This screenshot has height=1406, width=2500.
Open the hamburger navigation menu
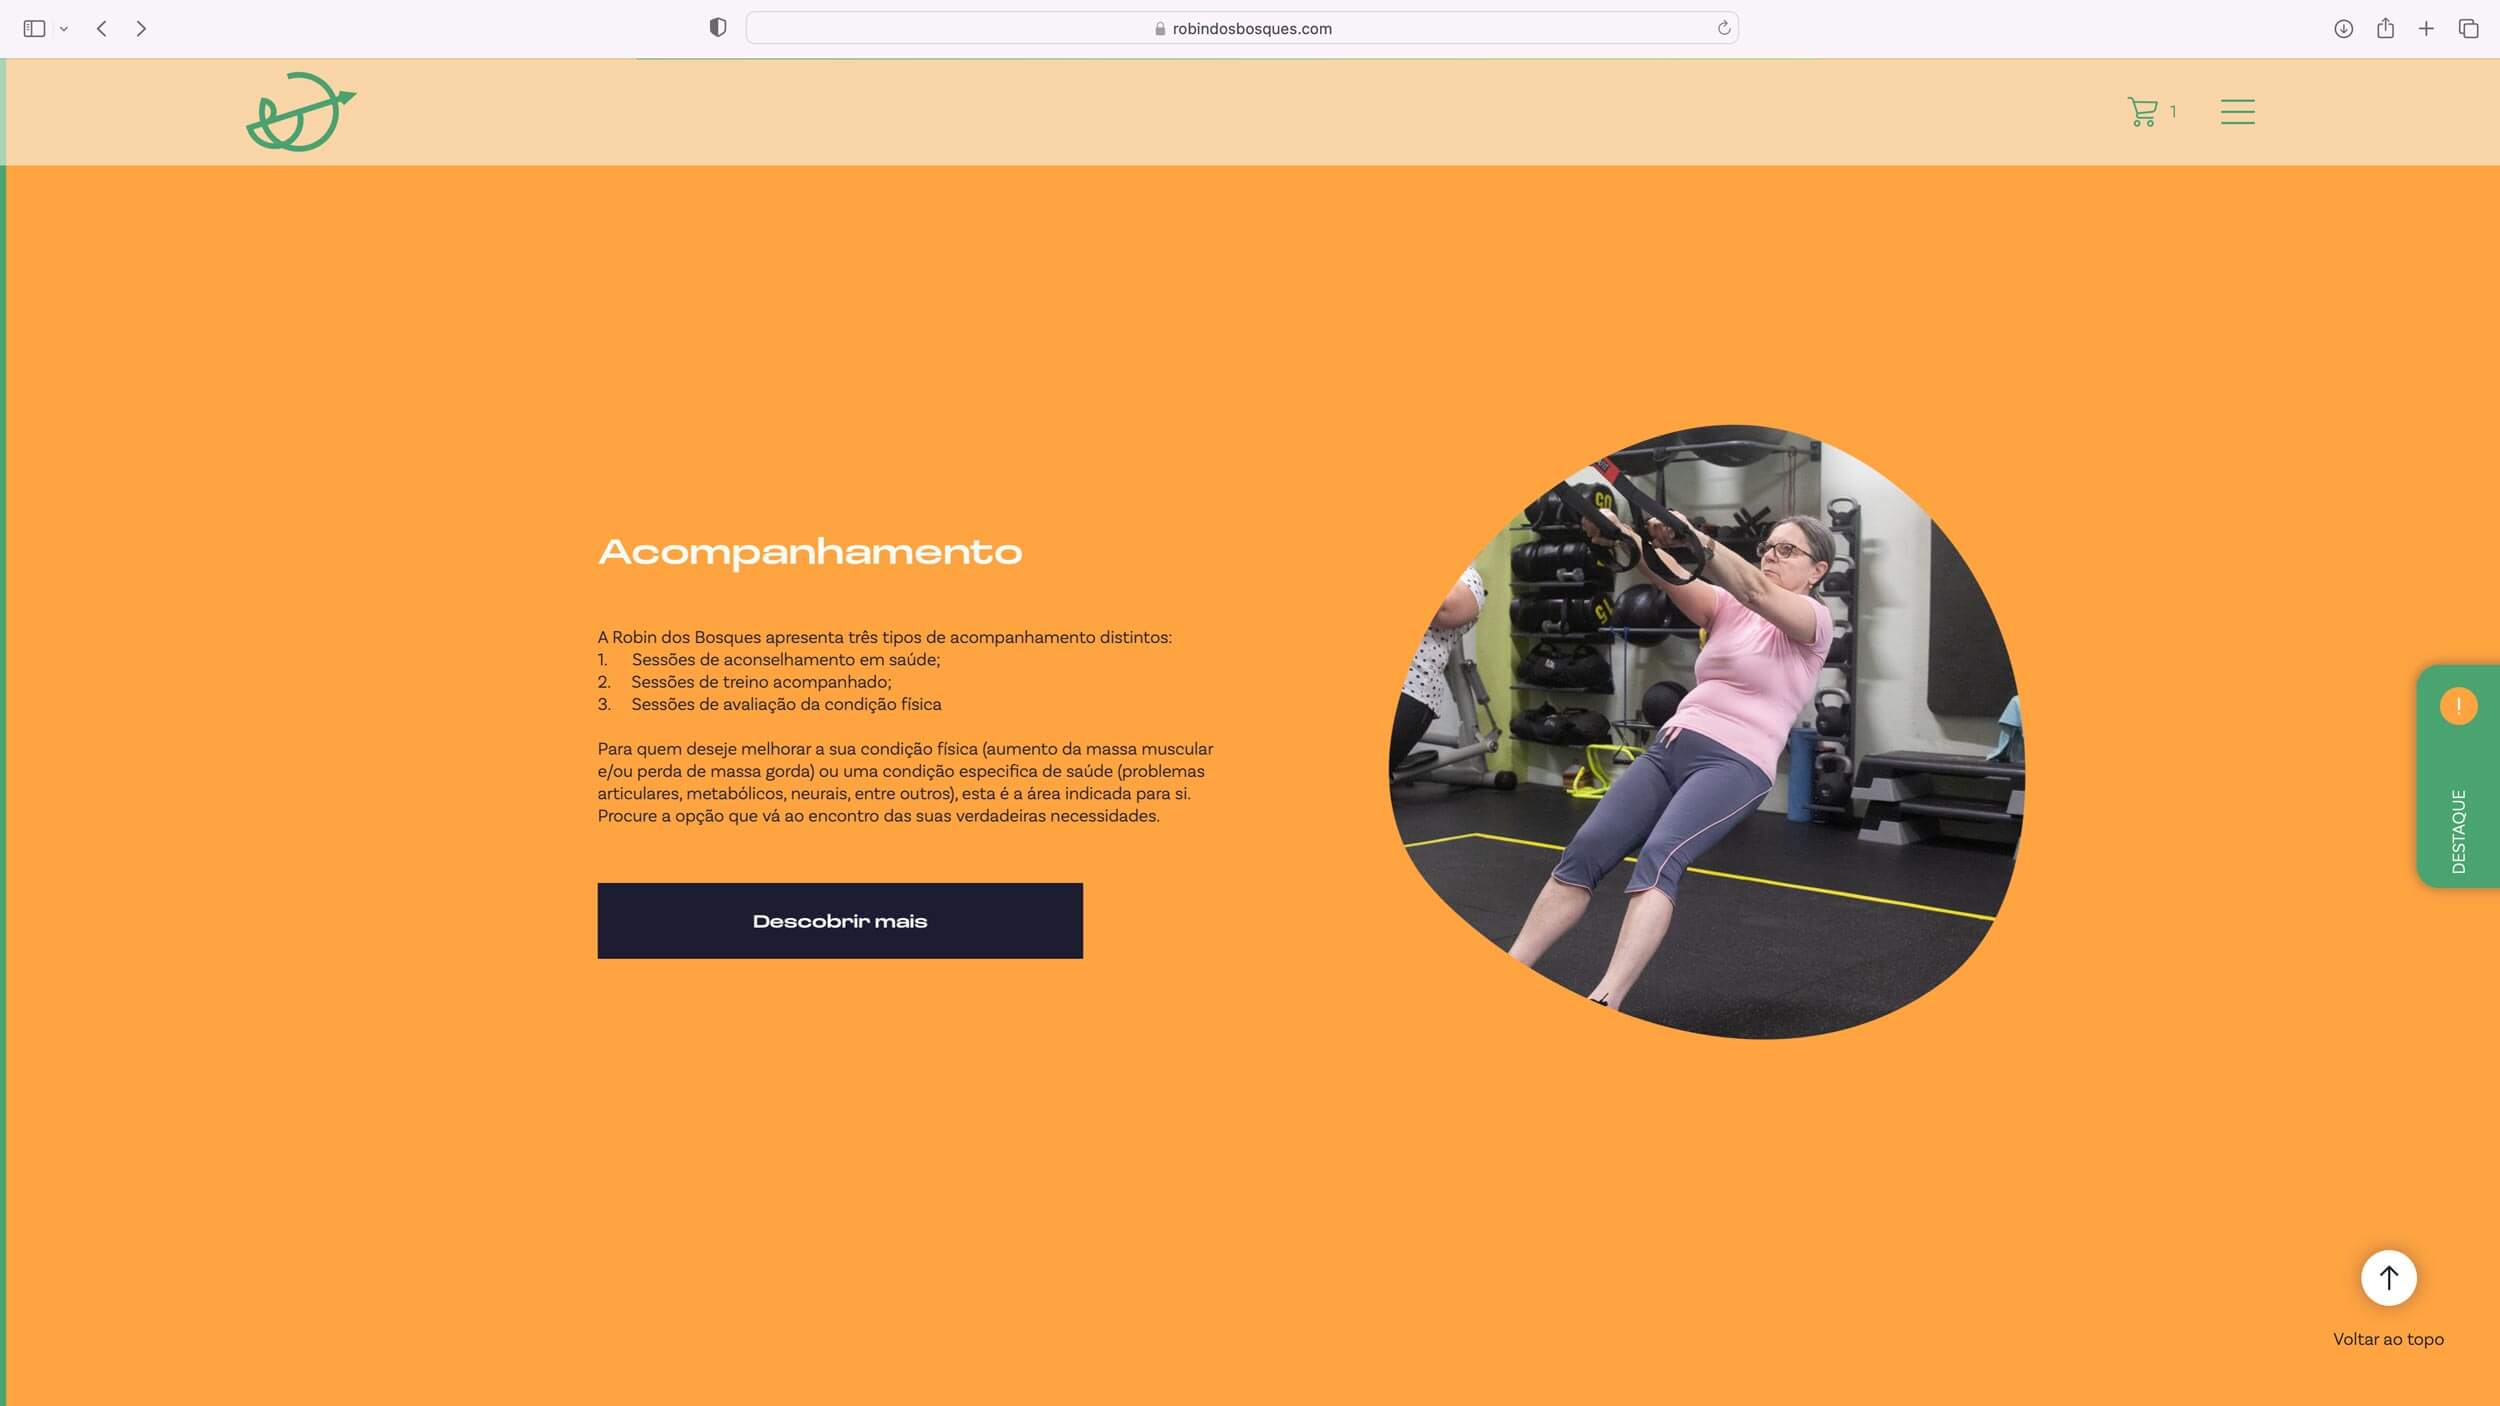[x=2237, y=111]
